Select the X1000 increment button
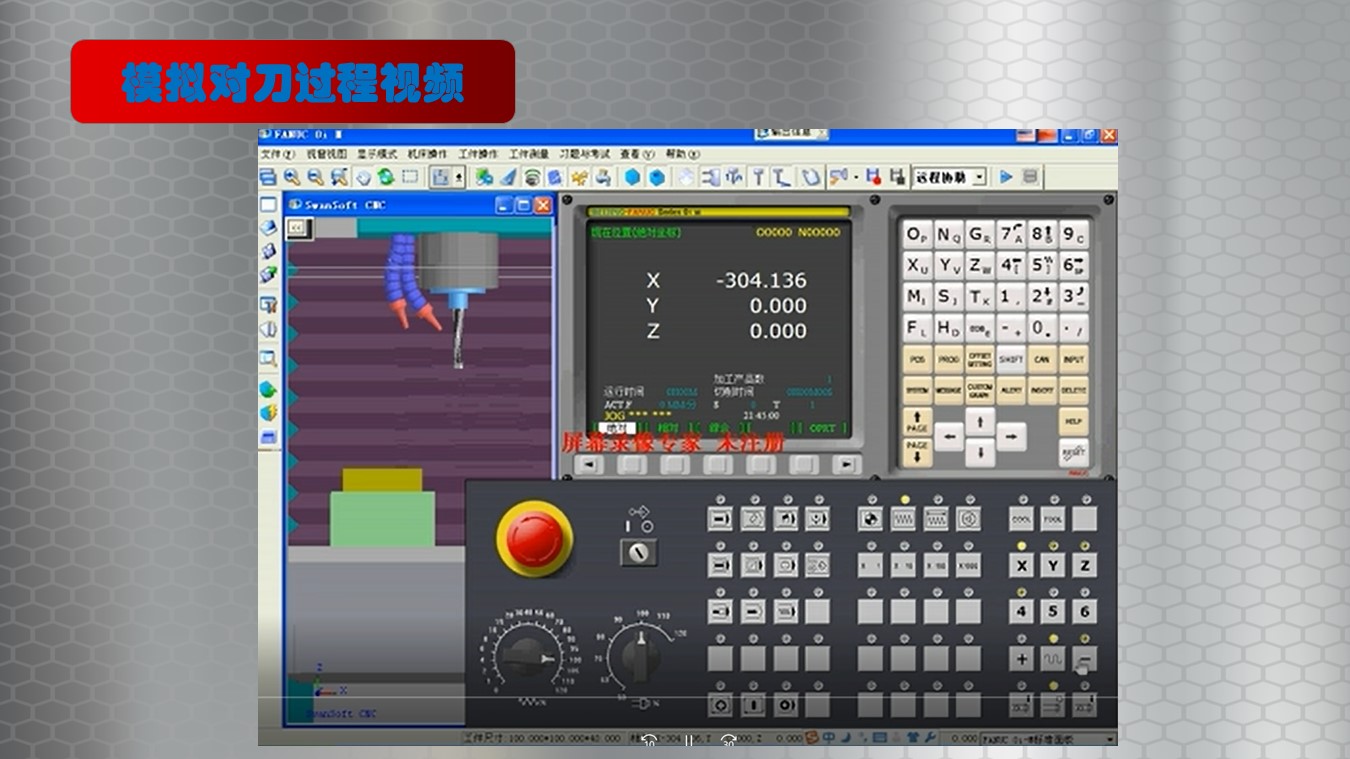Viewport: 1350px width, 759px height. pyautogui.click(x=968, y=566)
